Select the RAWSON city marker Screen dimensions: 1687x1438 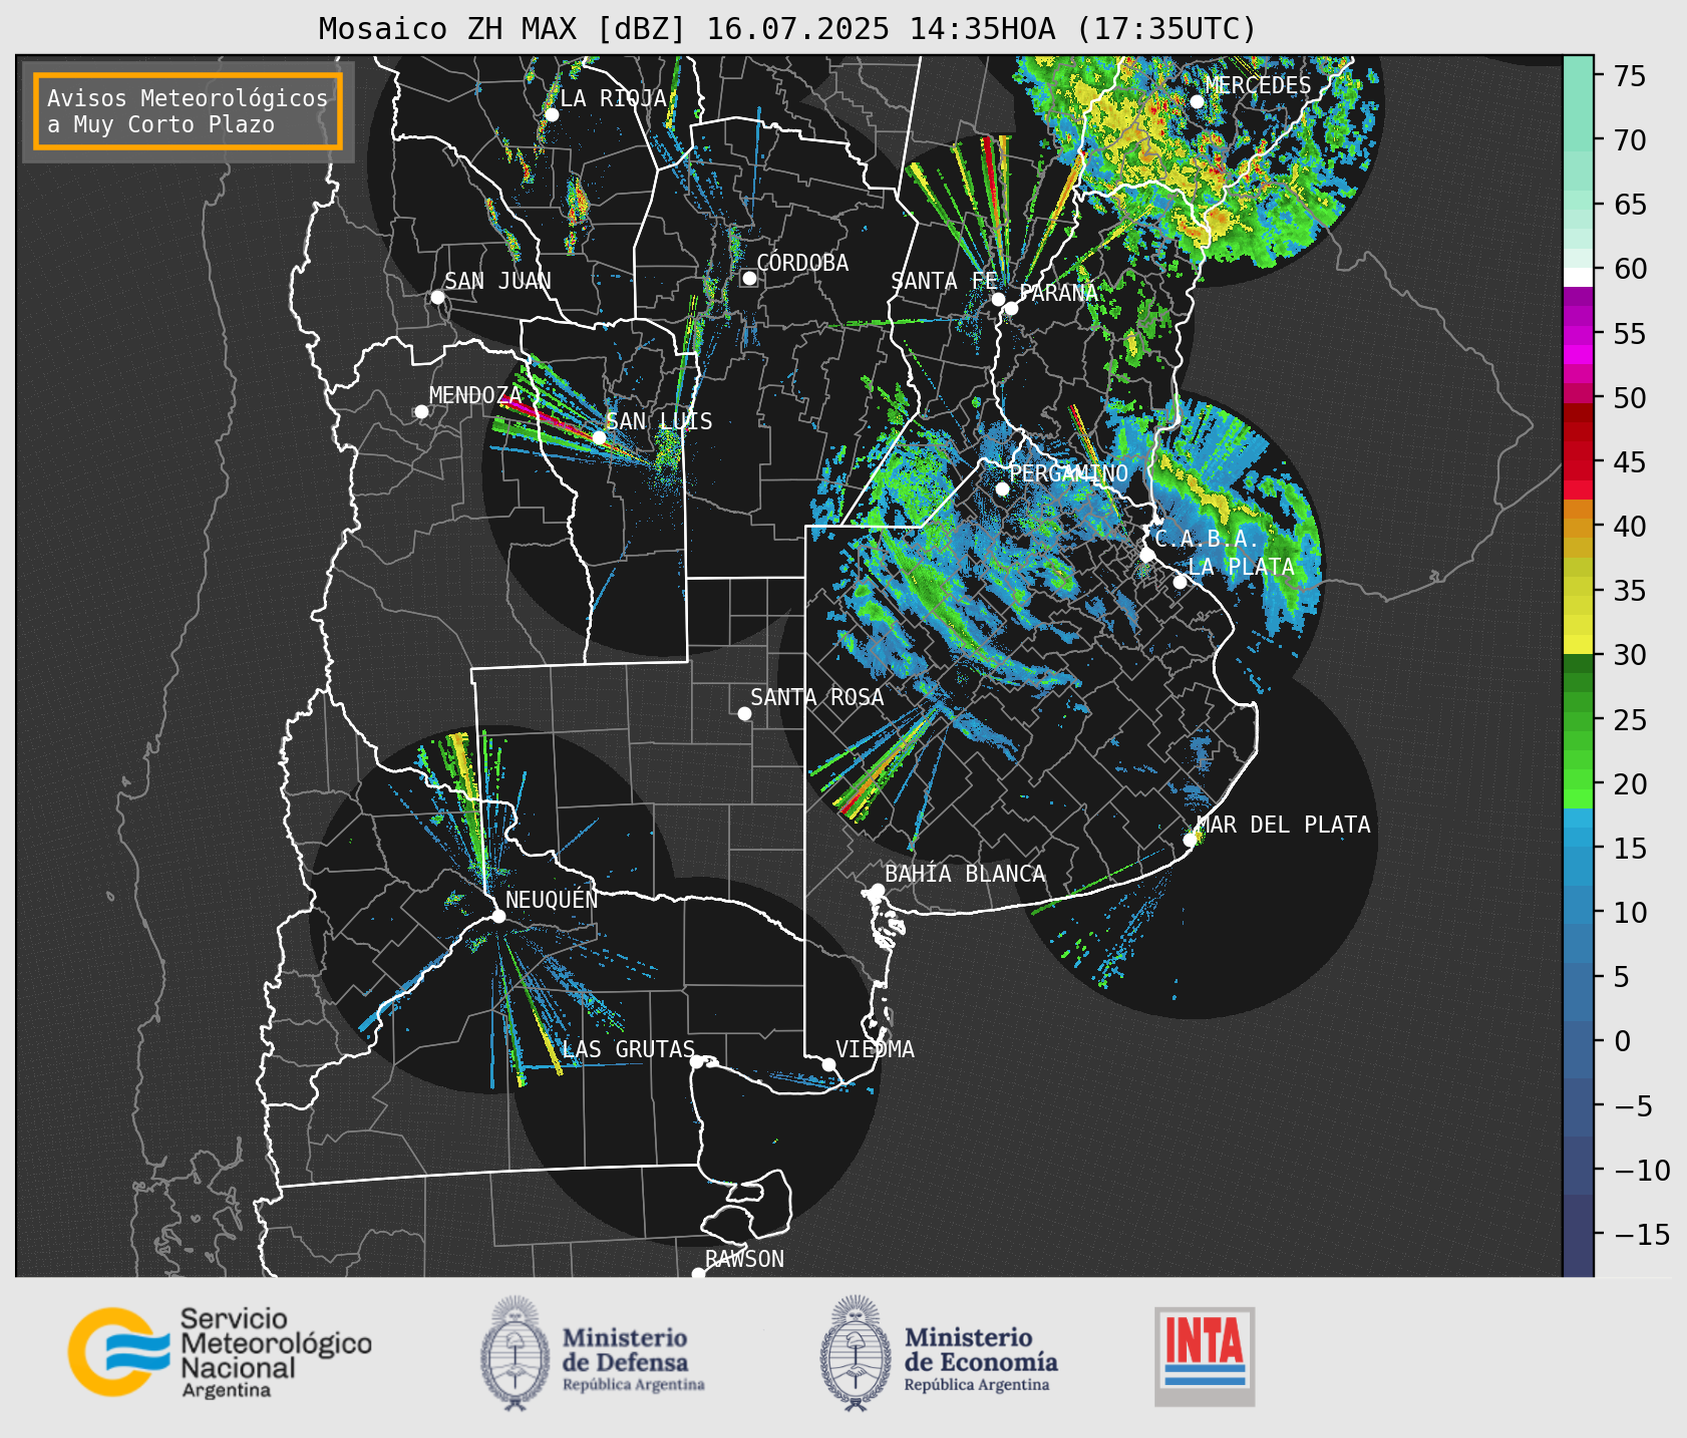point(698,1274)
